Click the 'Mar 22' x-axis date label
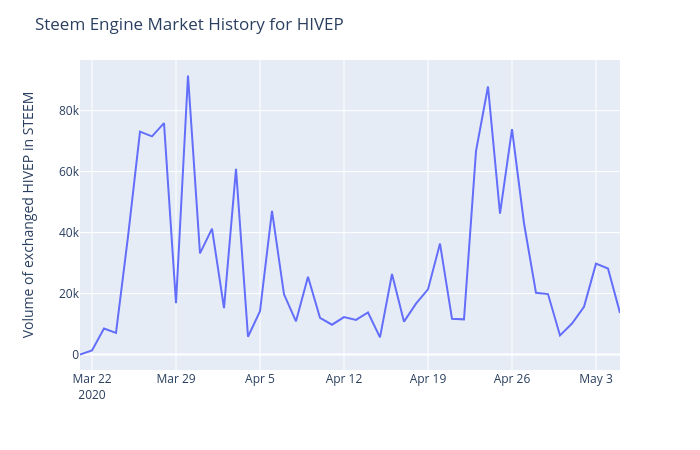This screenshot has height=450, width=700. pos(92,379)
